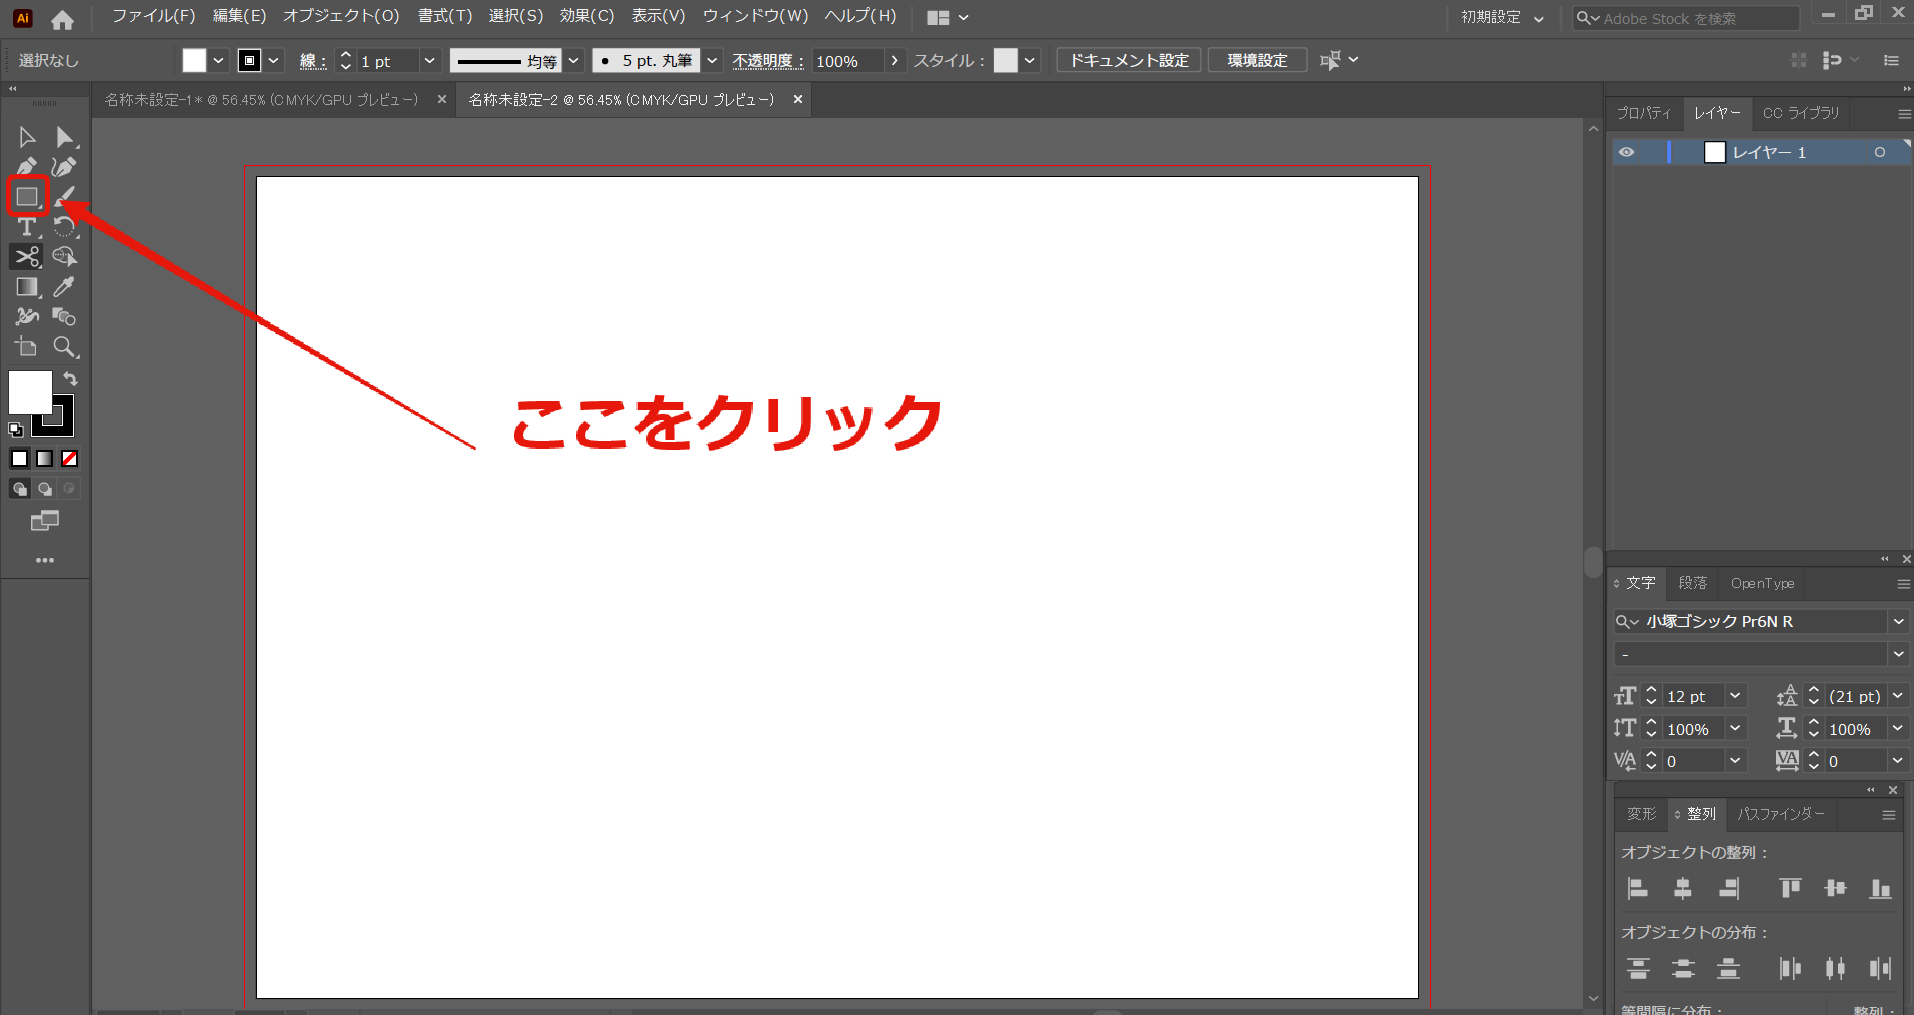Open the variable width profile 均等 dropdown
Screen dimensions: 1914x1015
[x=574, y=61]
